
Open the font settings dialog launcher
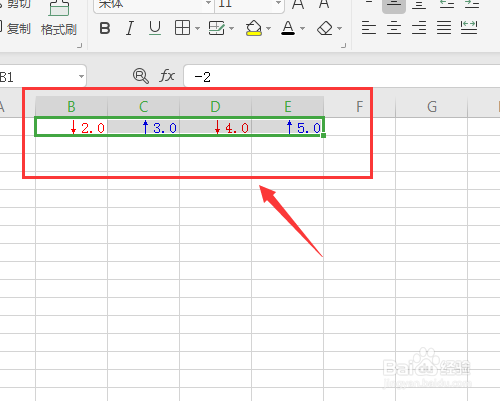point(344,46)
